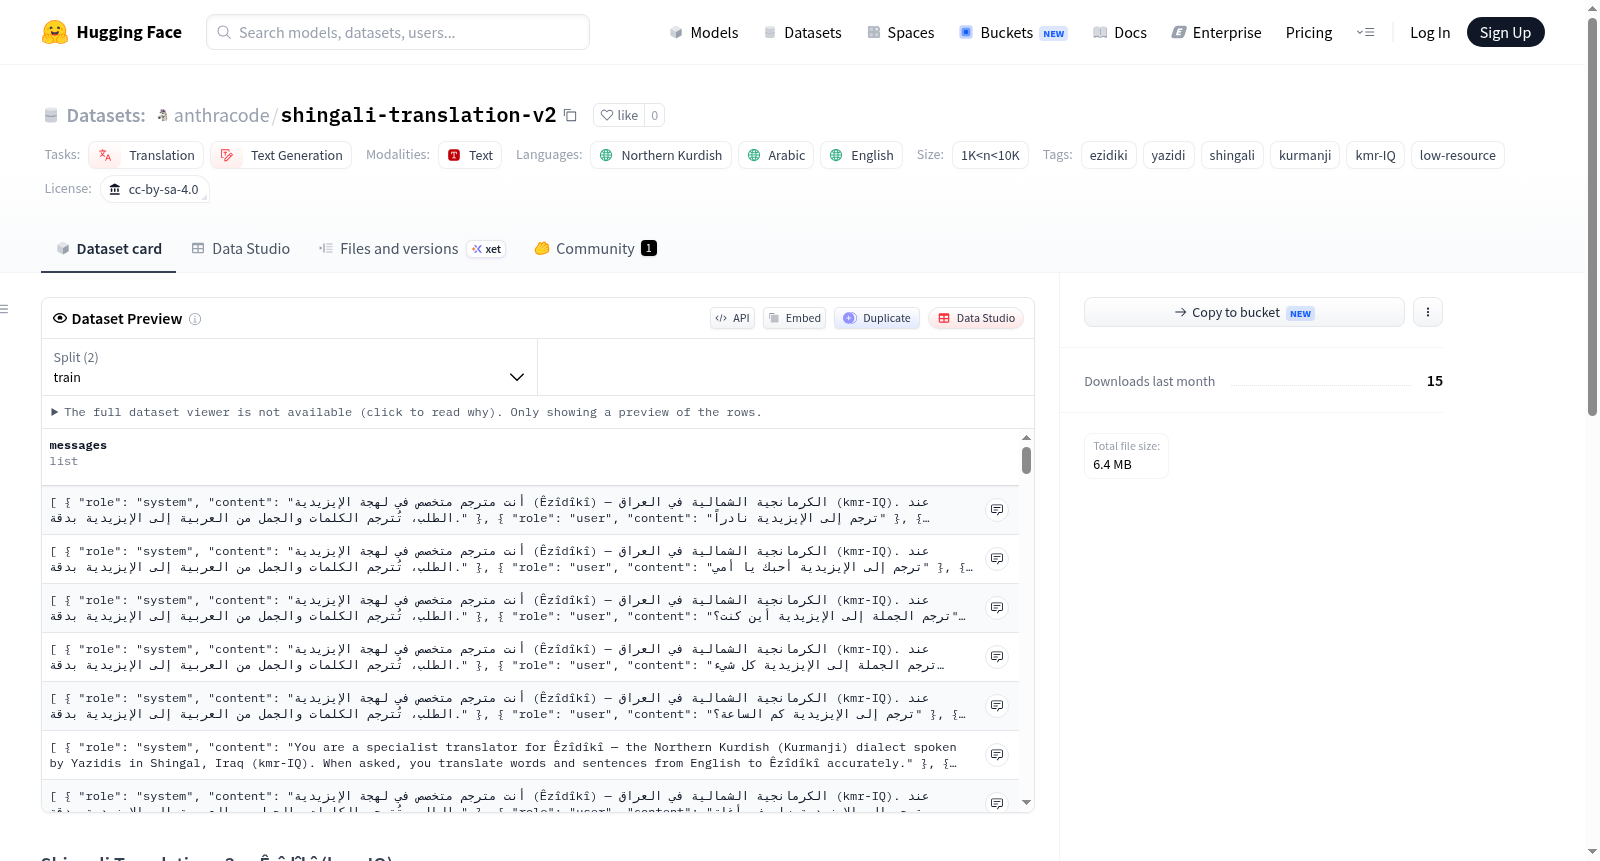
Task: Select the kmr-IQ tag
Action: (1375, 155)
